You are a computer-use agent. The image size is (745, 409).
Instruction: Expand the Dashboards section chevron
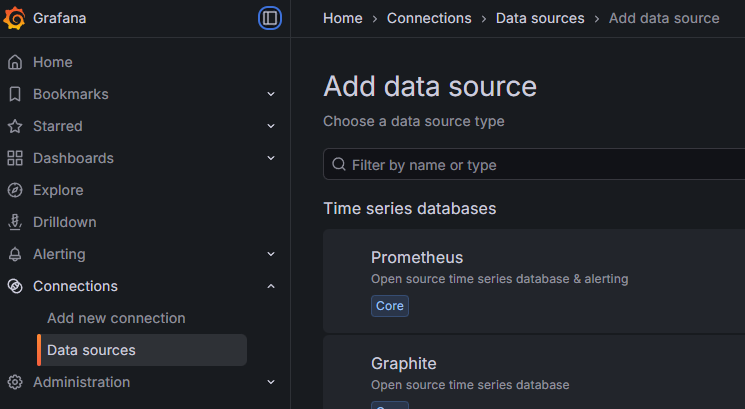271,158
